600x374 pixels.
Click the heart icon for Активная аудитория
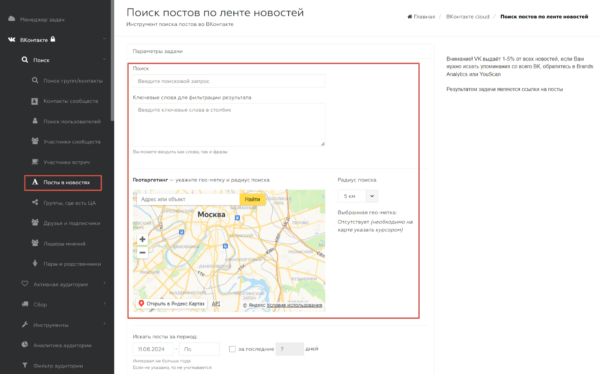point(25,284)
